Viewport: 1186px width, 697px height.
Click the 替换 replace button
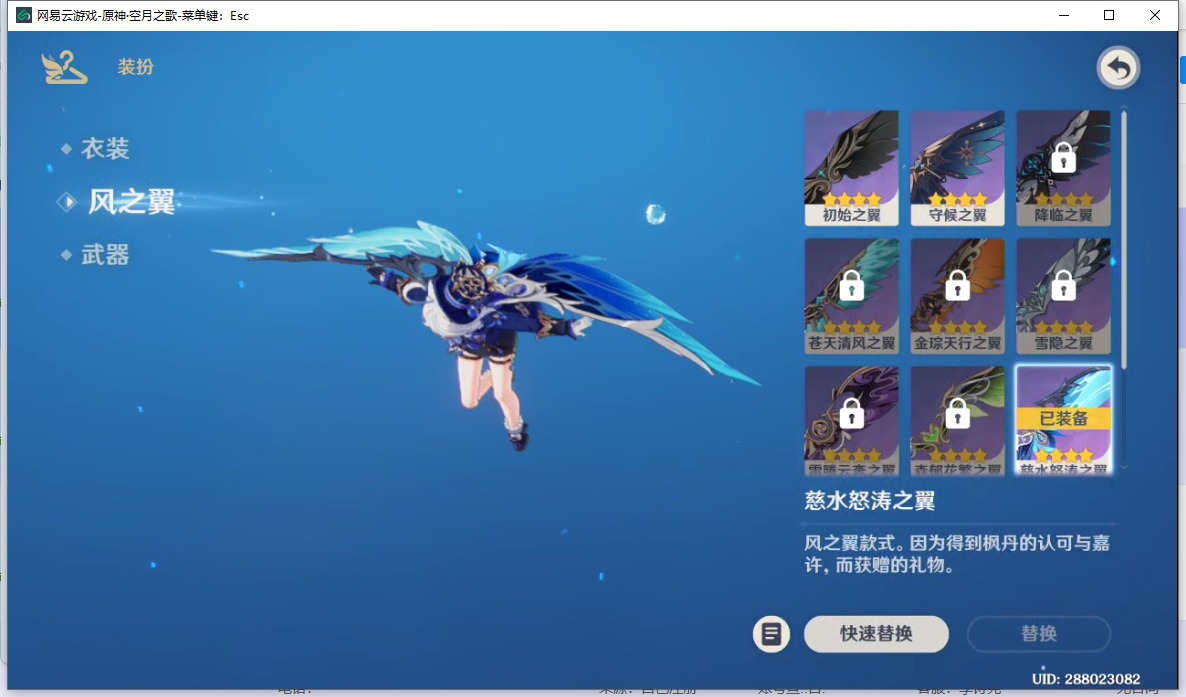click(1039, 634)
